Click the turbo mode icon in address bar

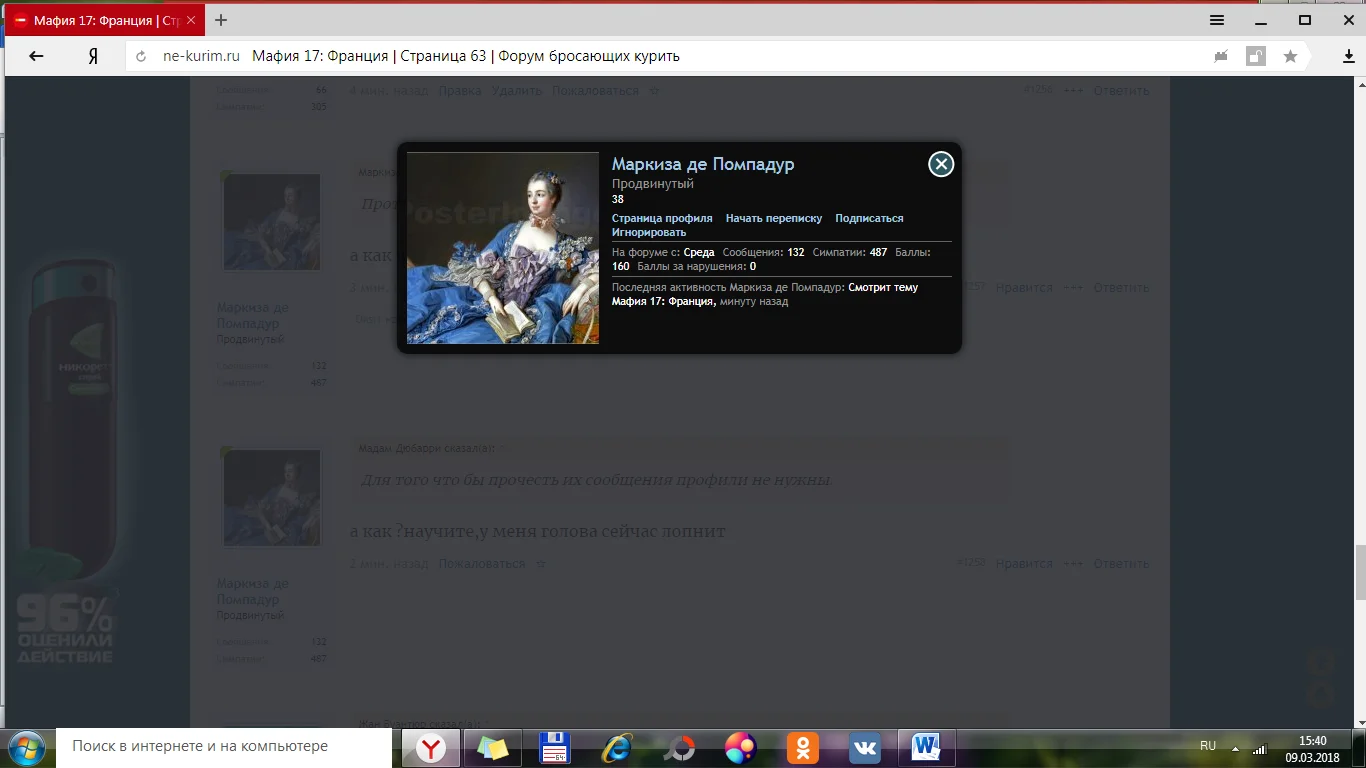coord(1220,56)
